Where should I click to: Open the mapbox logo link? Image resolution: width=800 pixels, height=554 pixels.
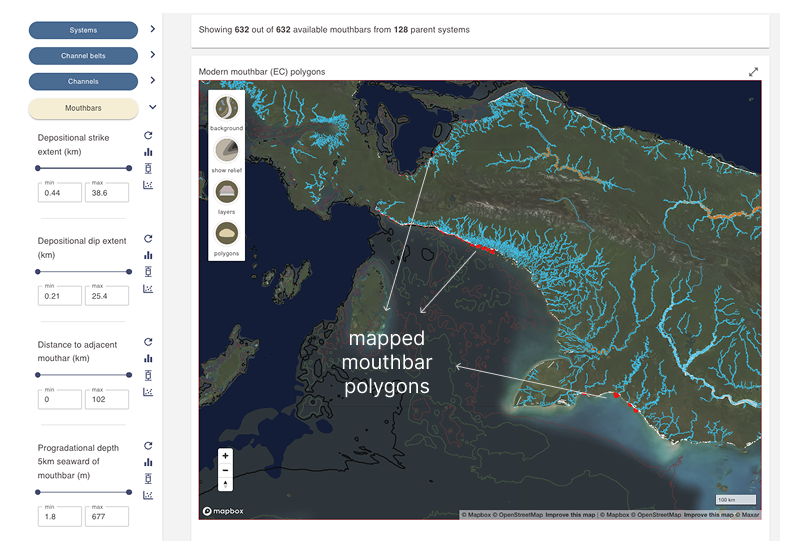[223, 511]
